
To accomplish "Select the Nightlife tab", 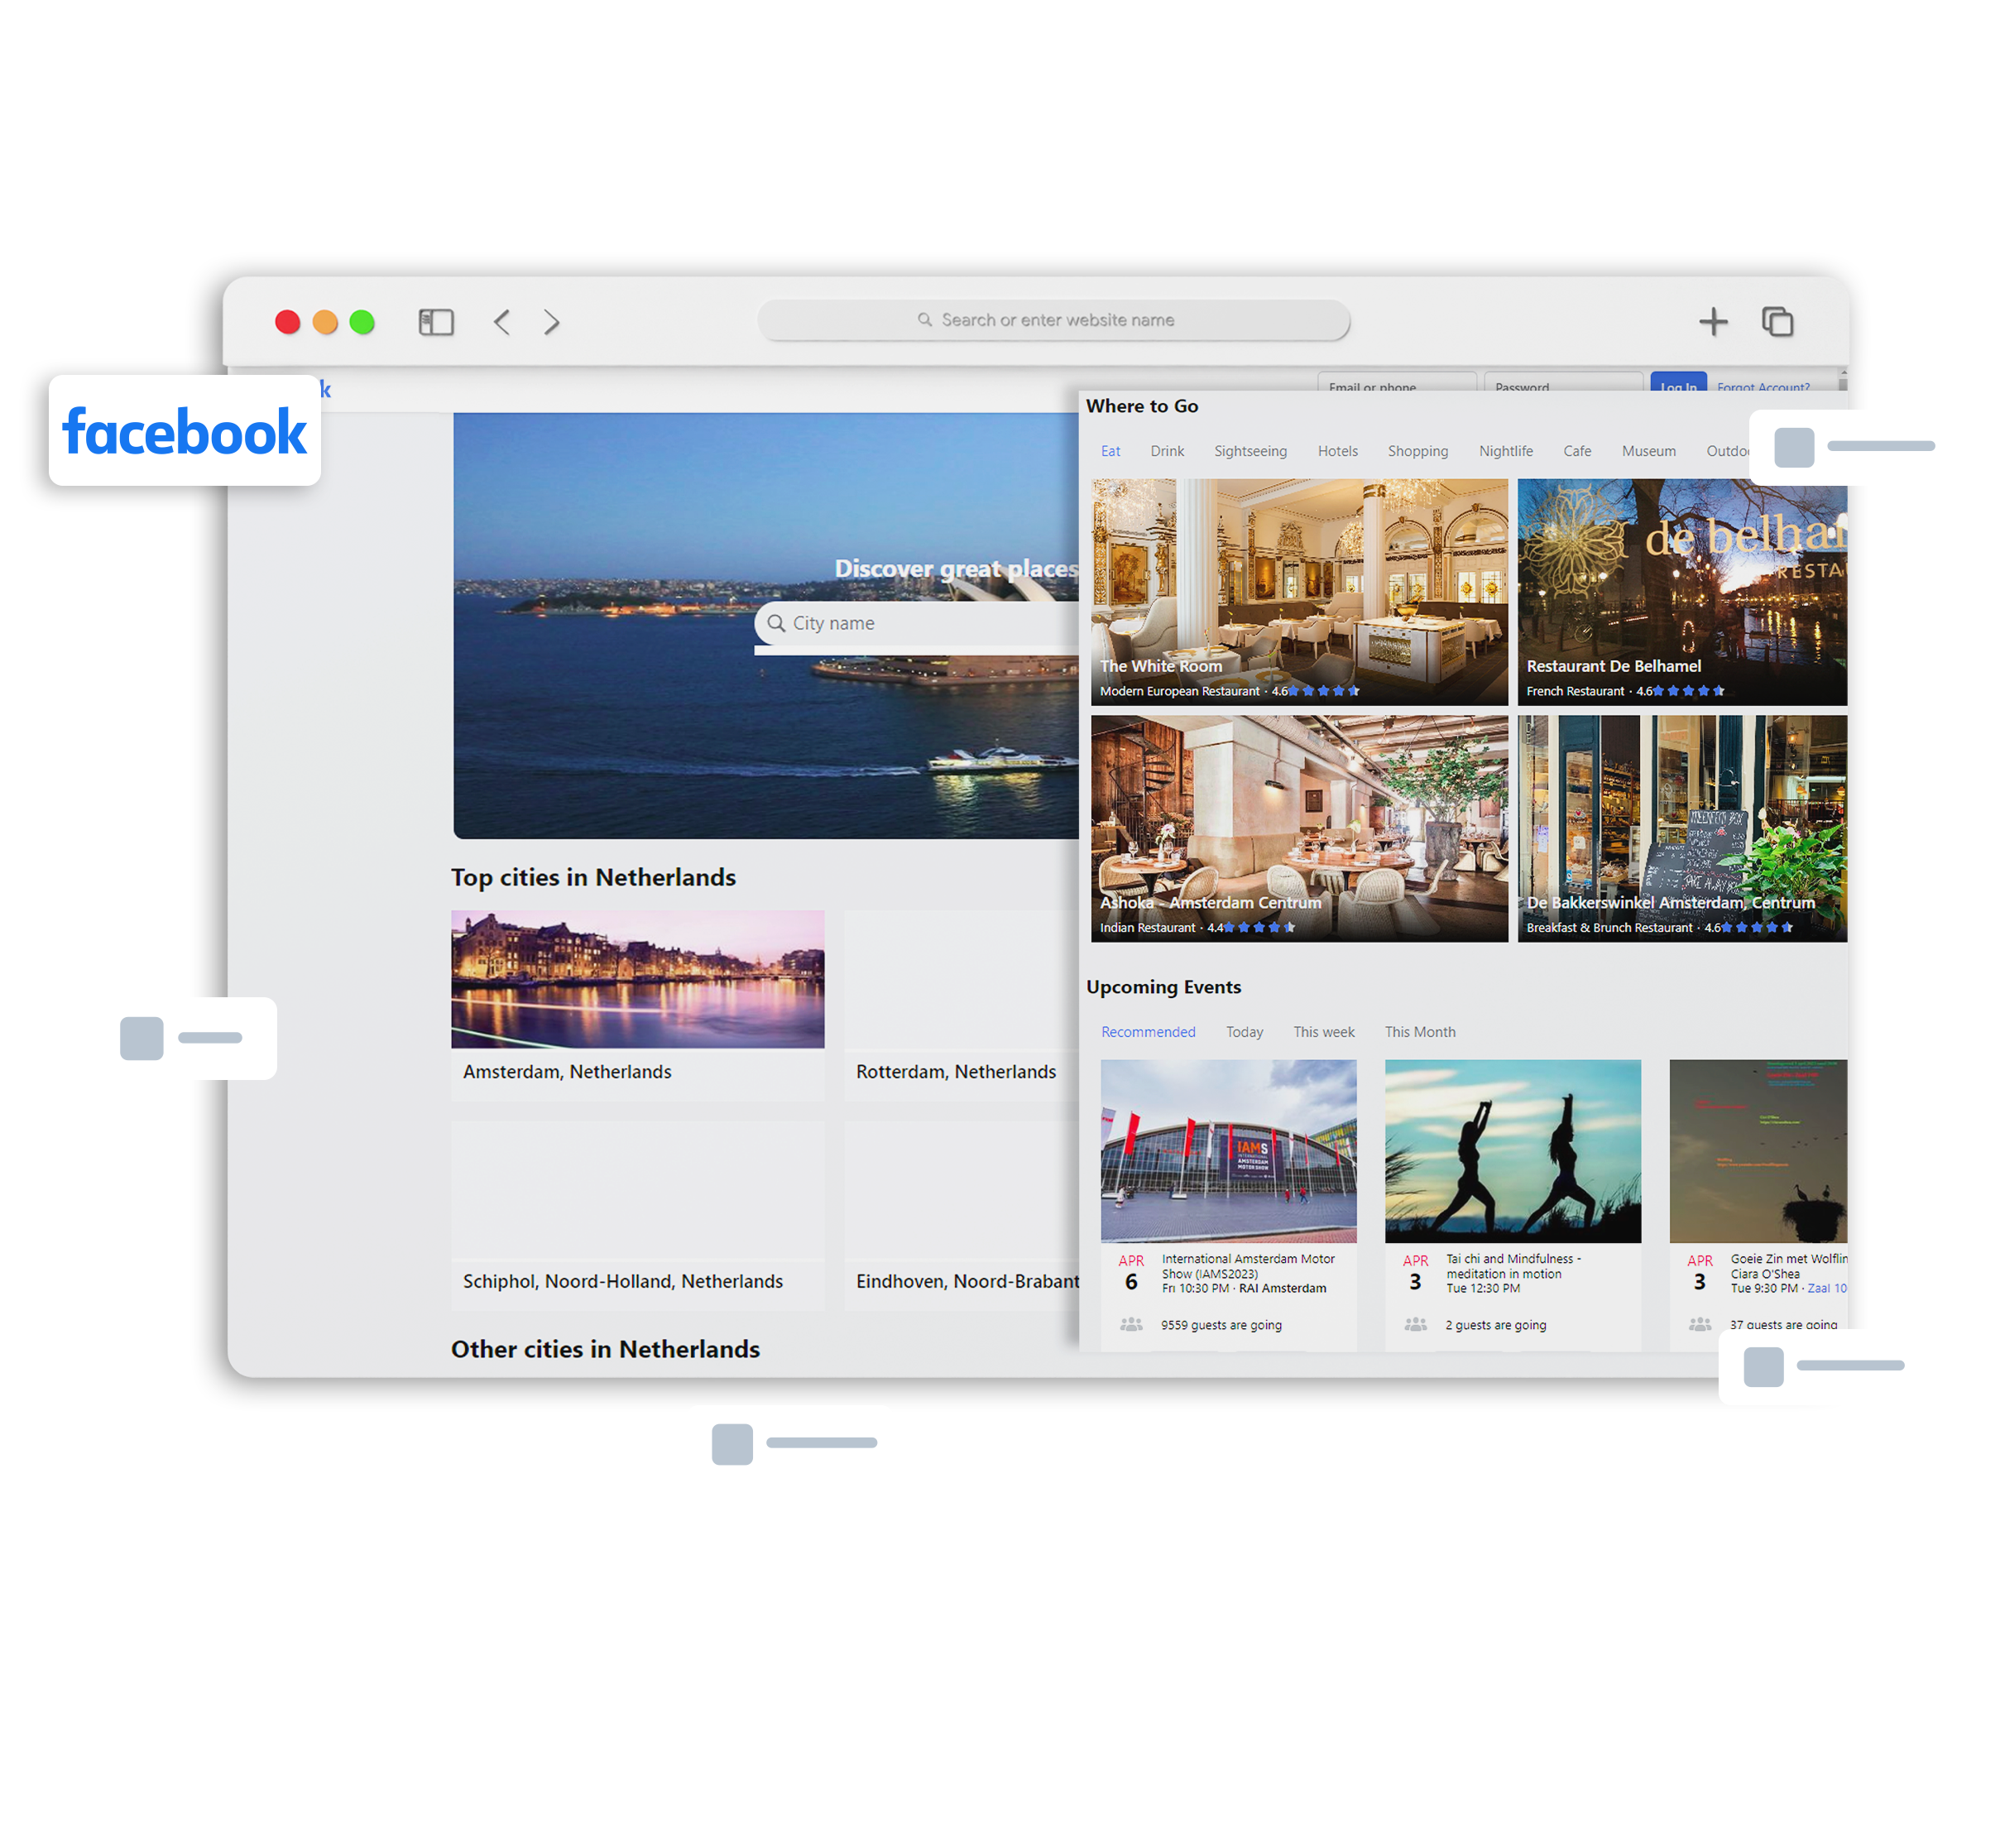I will pyautogui.click(x=1506, y=451).
